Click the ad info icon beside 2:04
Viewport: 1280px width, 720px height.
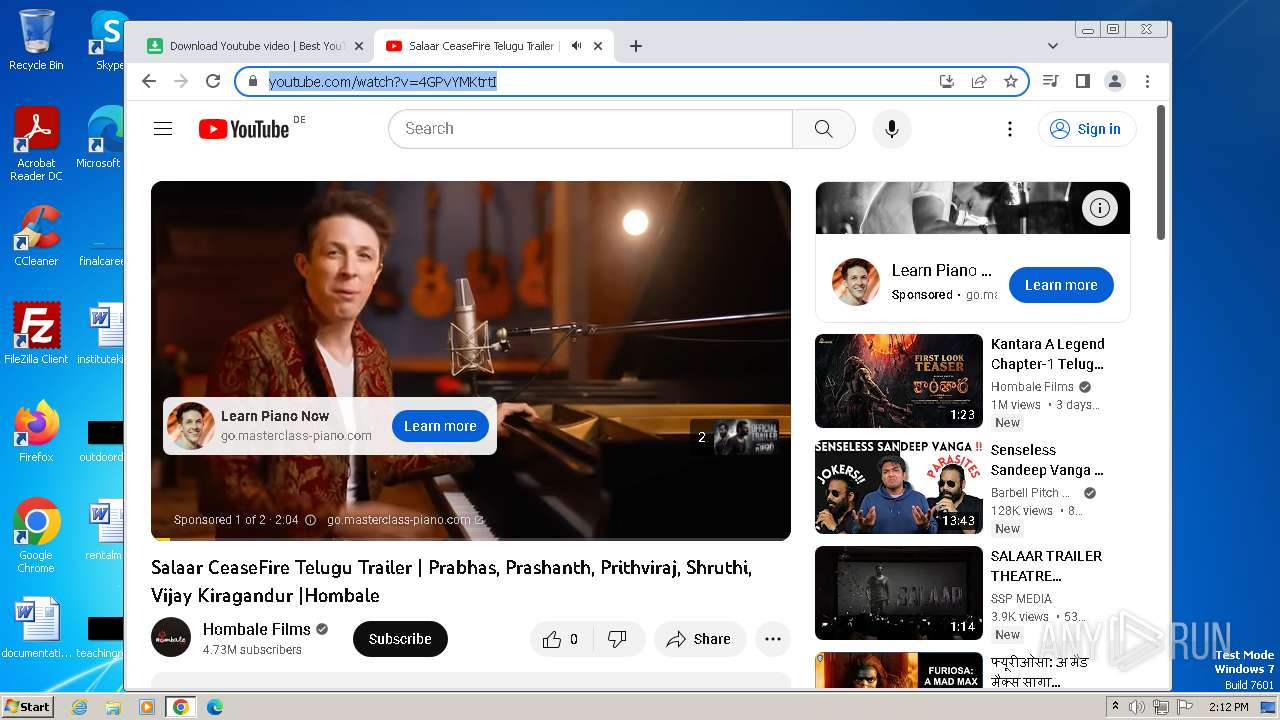[x=310, y=520]
